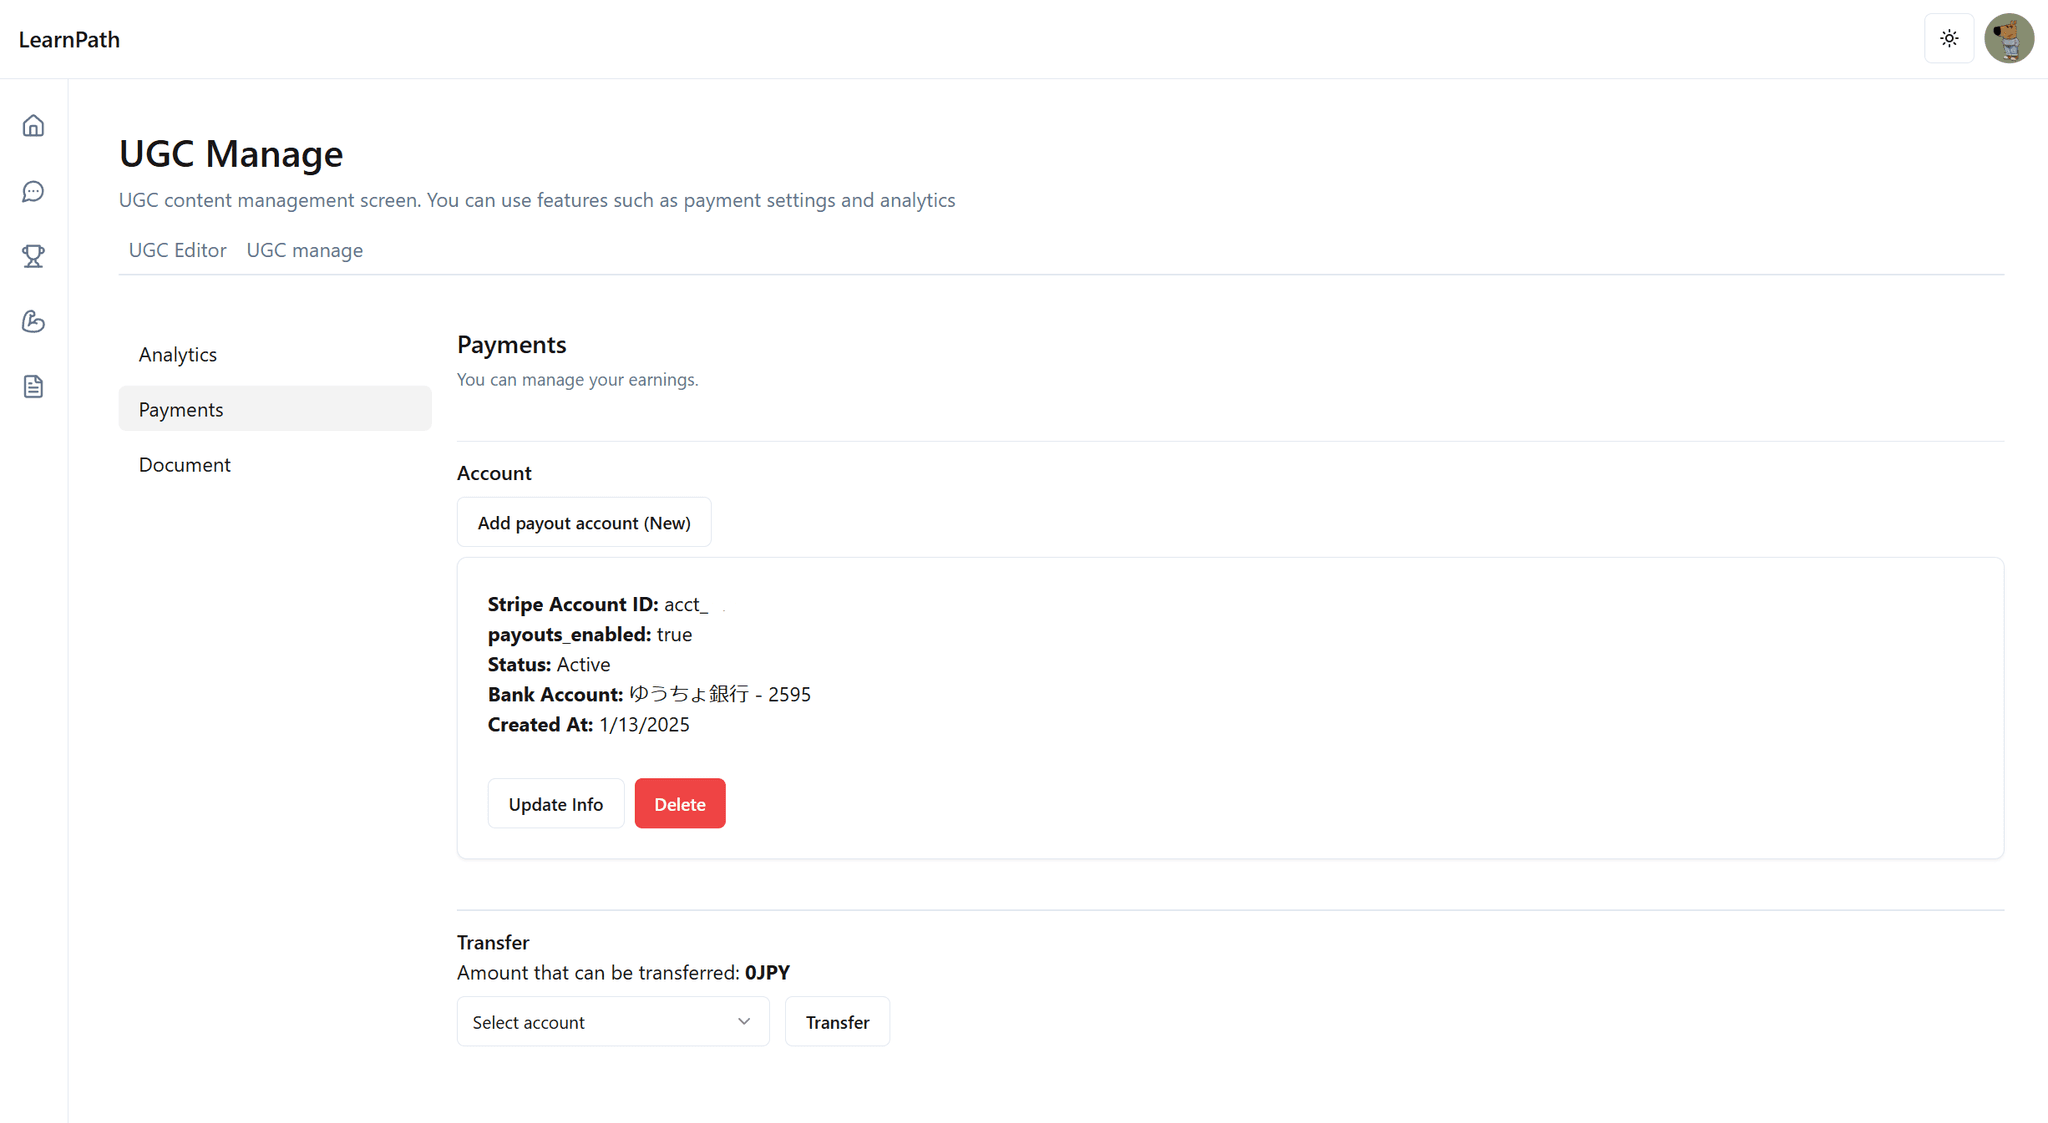Click the LearnPath logo text

point(69,39)
